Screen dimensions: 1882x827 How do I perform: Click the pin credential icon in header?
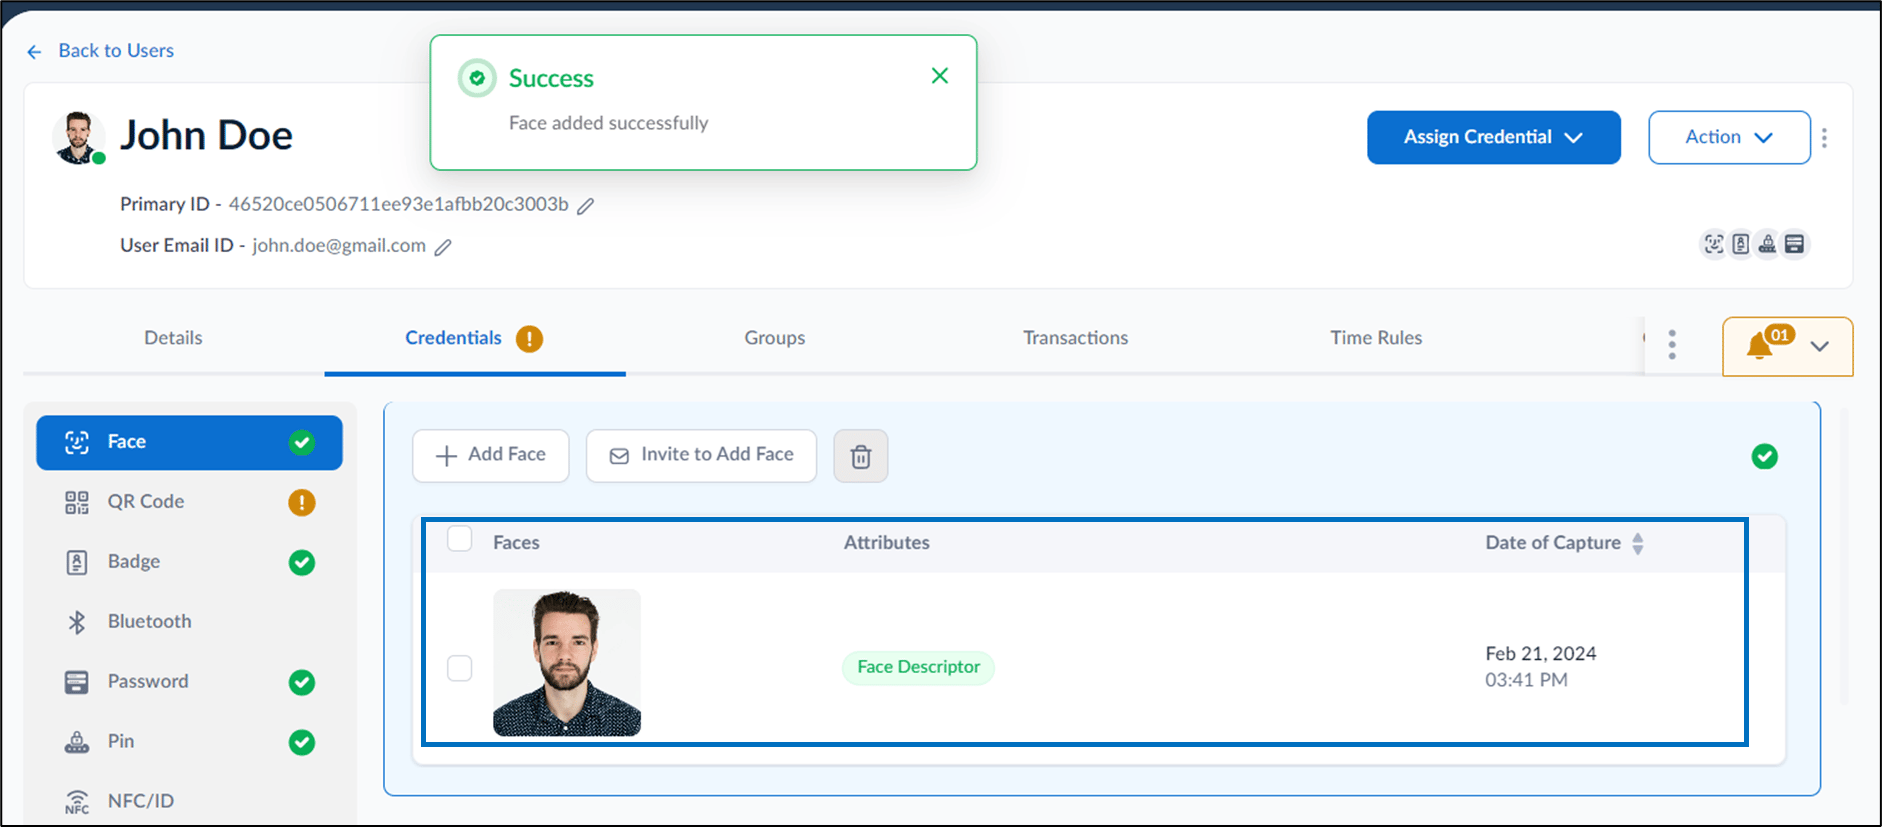[x=1768, y=244]
